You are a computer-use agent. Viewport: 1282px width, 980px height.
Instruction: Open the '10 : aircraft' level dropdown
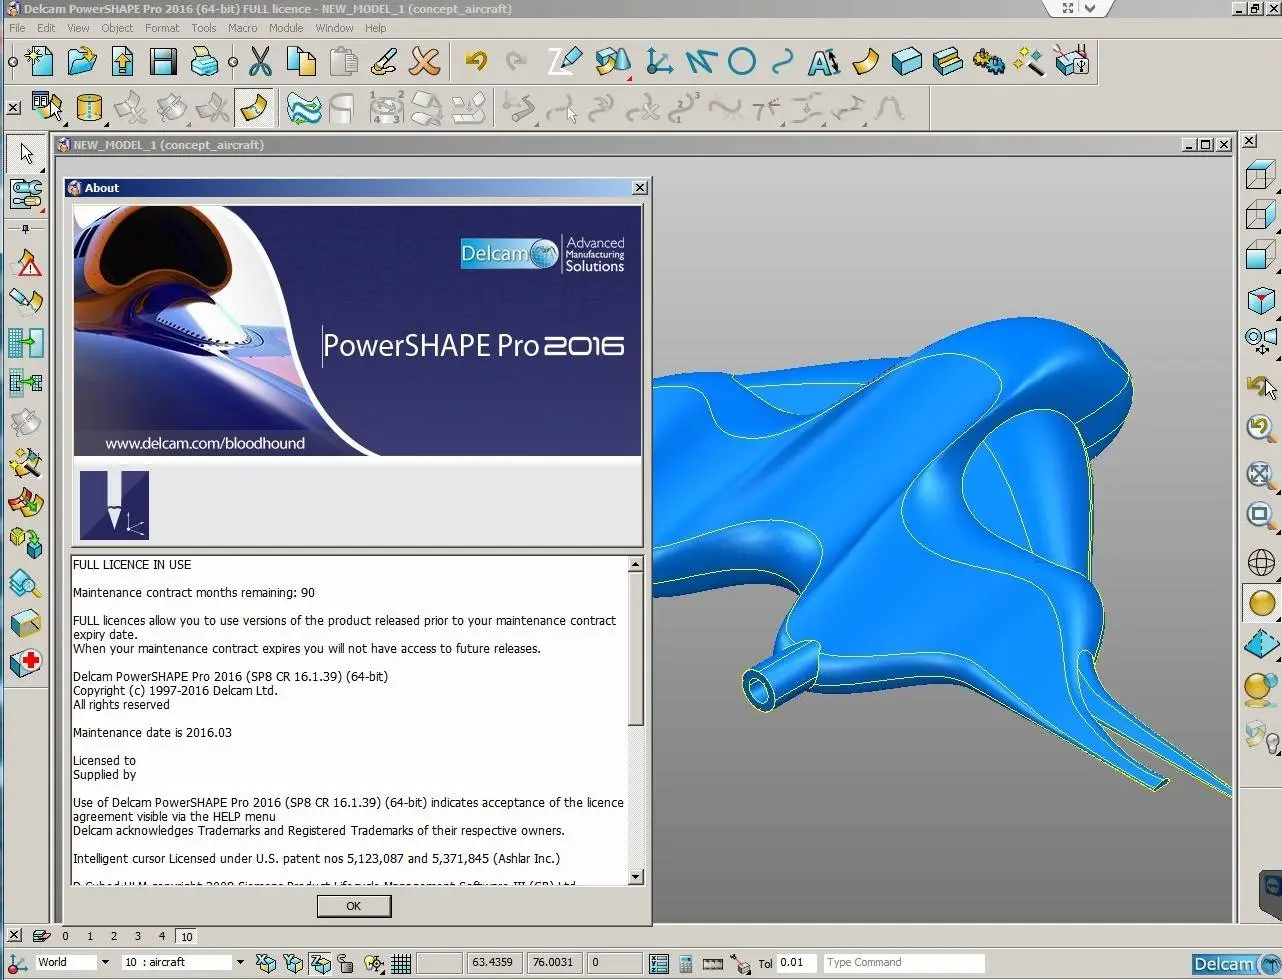[x=239, y=963]
